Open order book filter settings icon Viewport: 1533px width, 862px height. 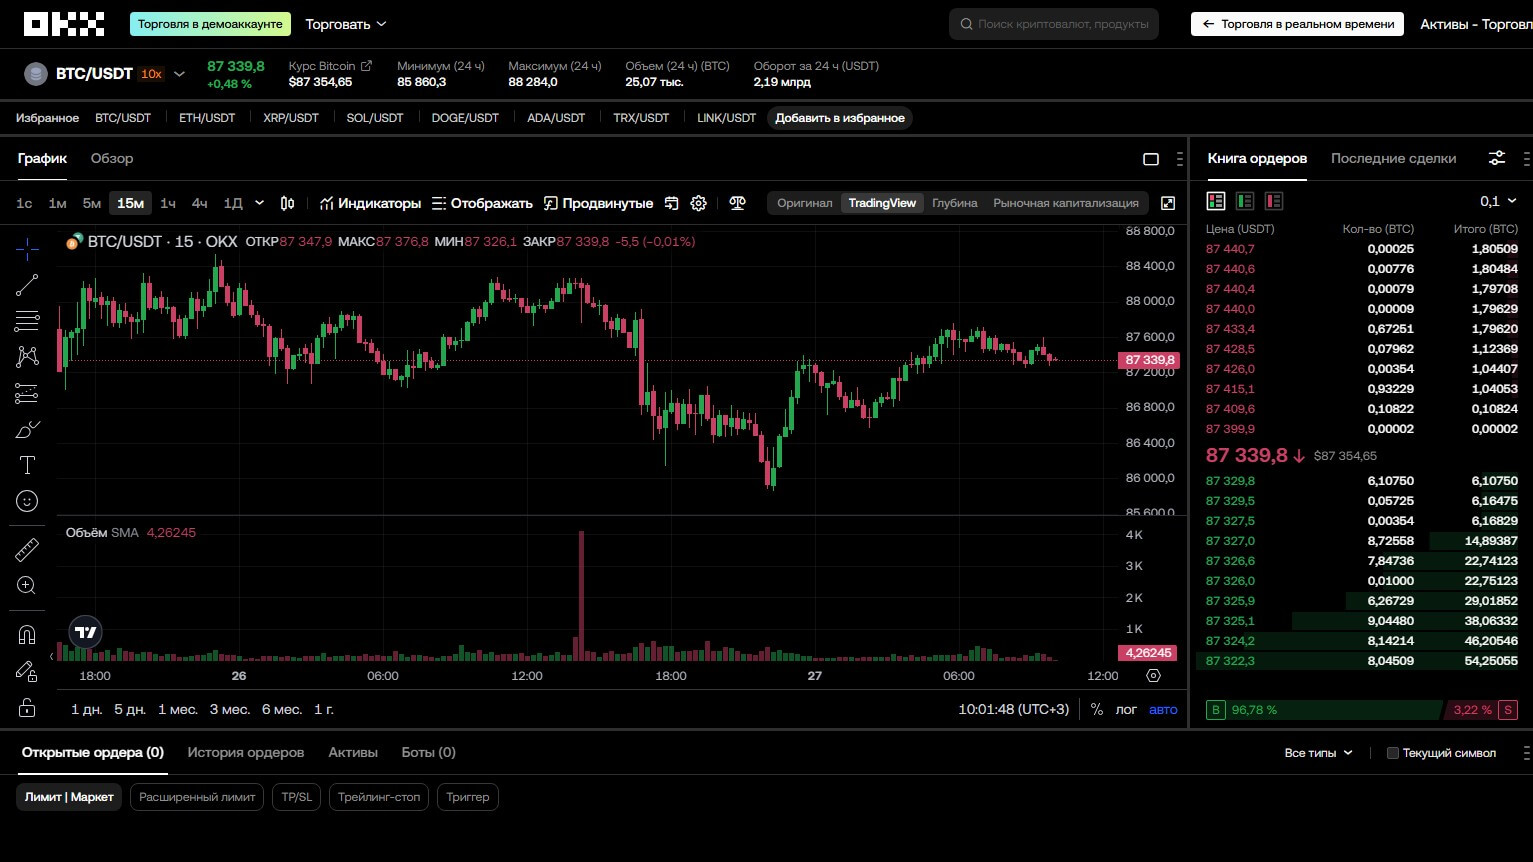tap(1496, 158)
